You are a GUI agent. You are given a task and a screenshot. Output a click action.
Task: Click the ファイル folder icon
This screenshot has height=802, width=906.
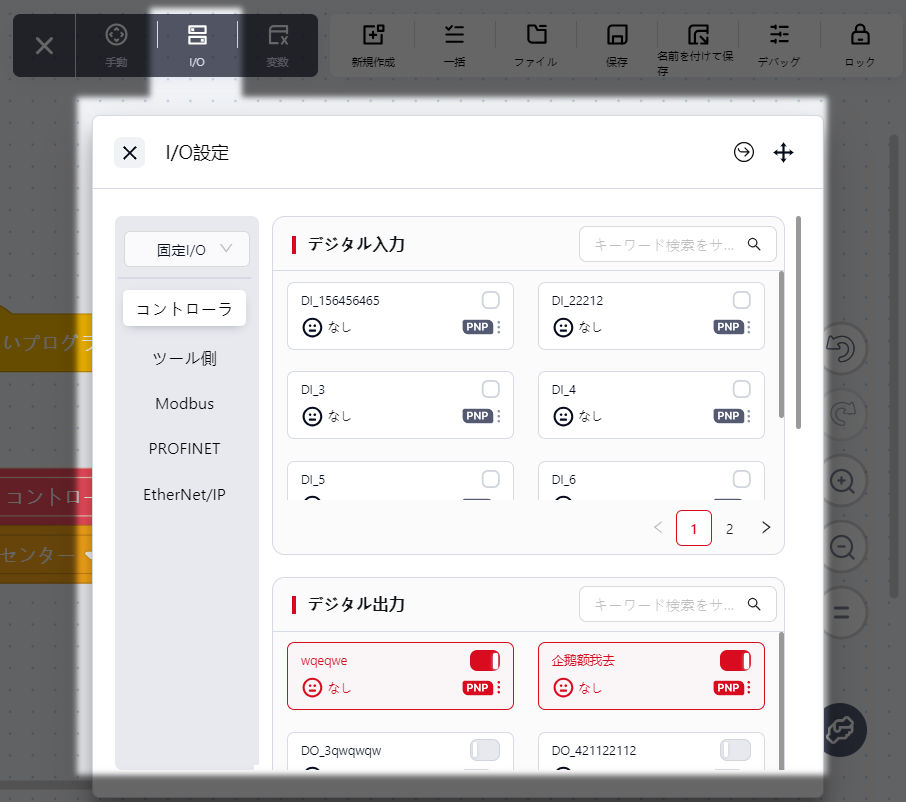click(x=536, y=35)
